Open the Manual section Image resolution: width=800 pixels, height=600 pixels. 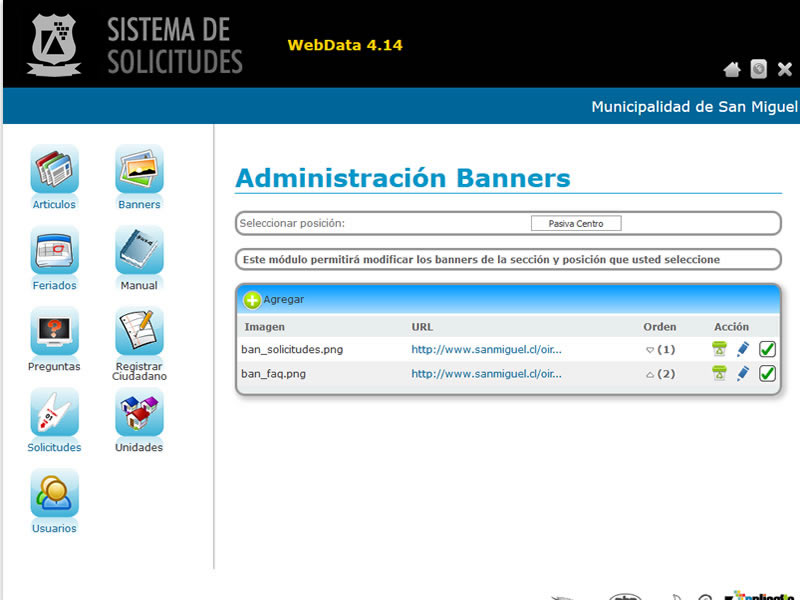coord(138,253)
